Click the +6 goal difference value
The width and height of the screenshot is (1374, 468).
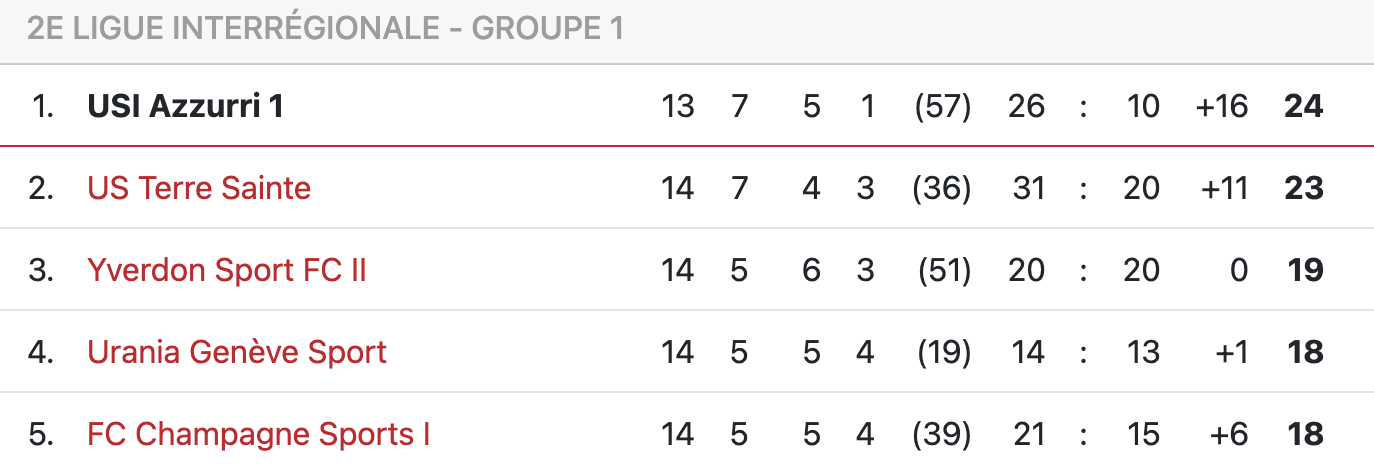(1228, 434)
